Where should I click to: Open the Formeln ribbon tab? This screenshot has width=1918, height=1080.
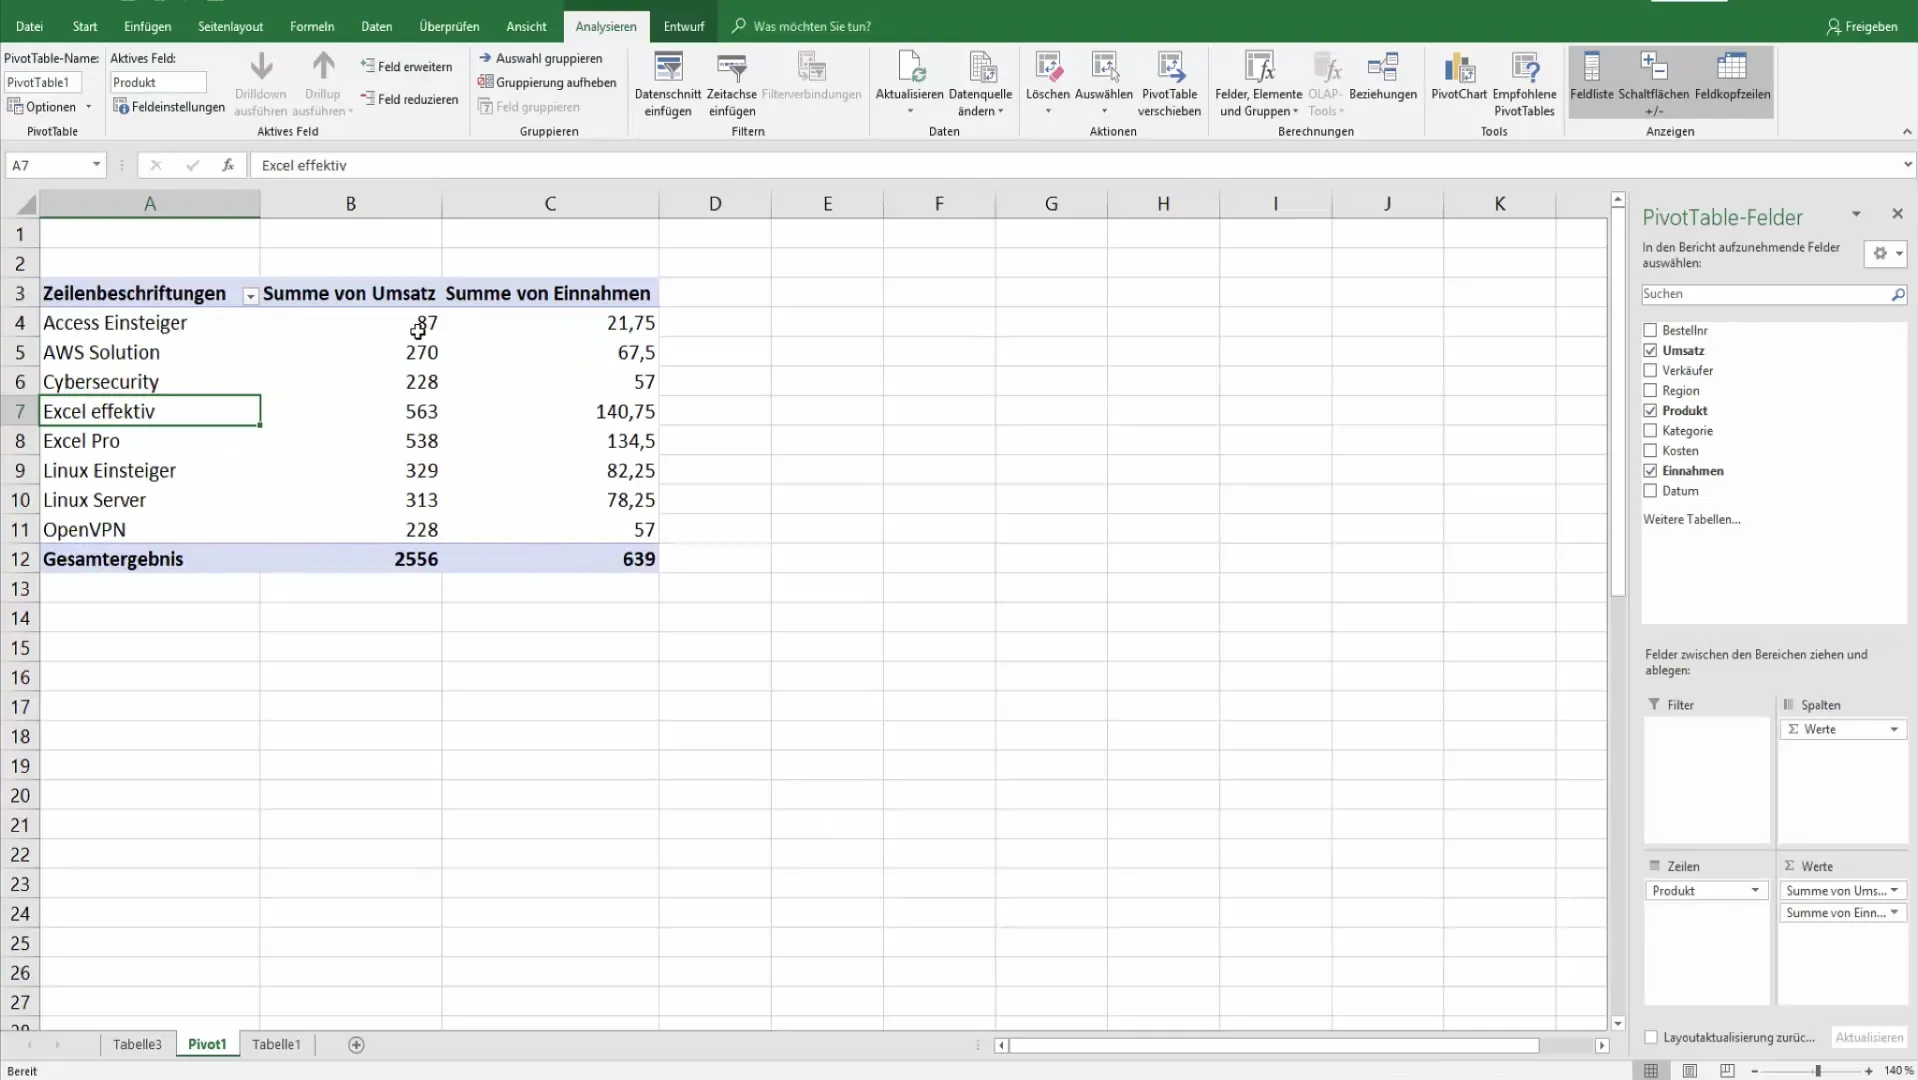pos(312,26)
